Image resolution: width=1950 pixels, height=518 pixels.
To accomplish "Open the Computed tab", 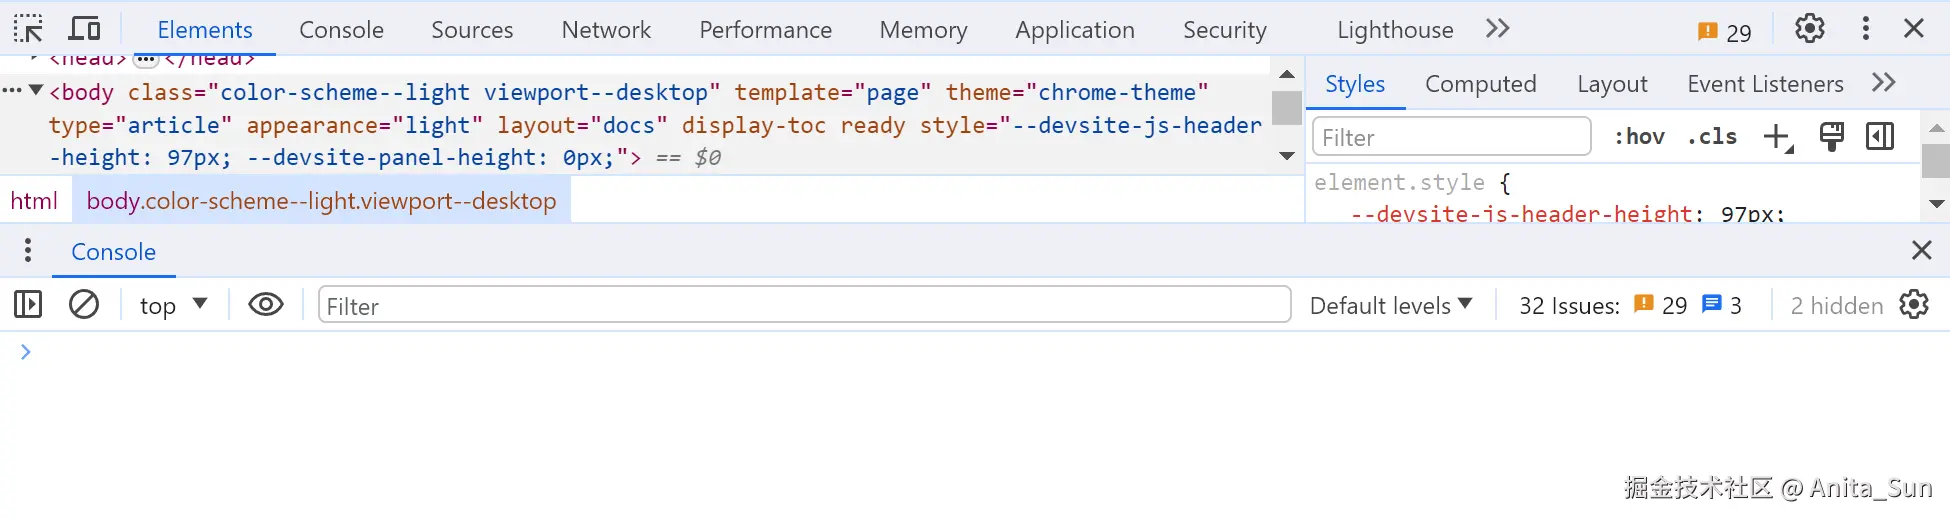I will click(x=1480, y=84).
